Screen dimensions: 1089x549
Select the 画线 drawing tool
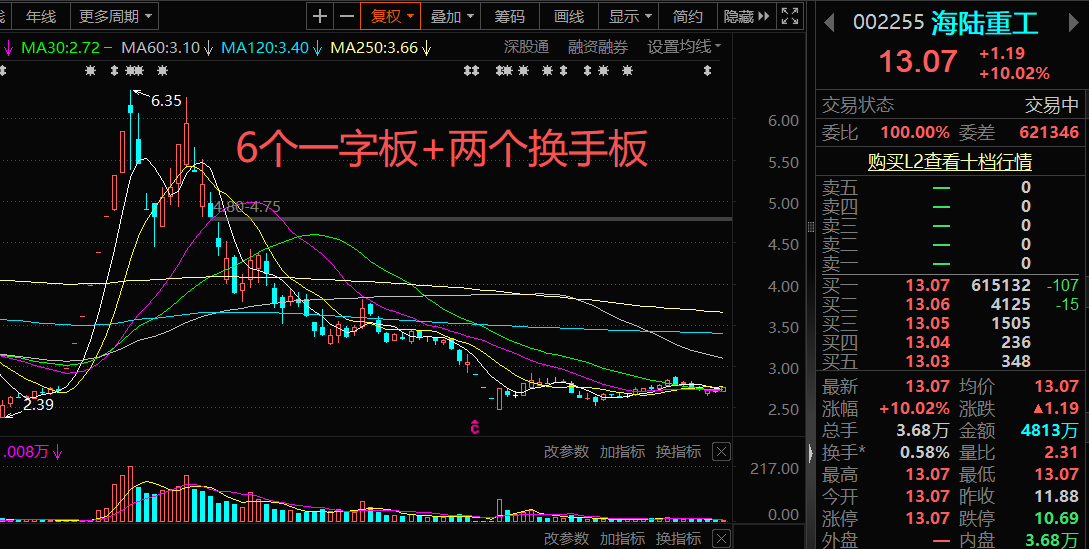[x=569, y=16]
